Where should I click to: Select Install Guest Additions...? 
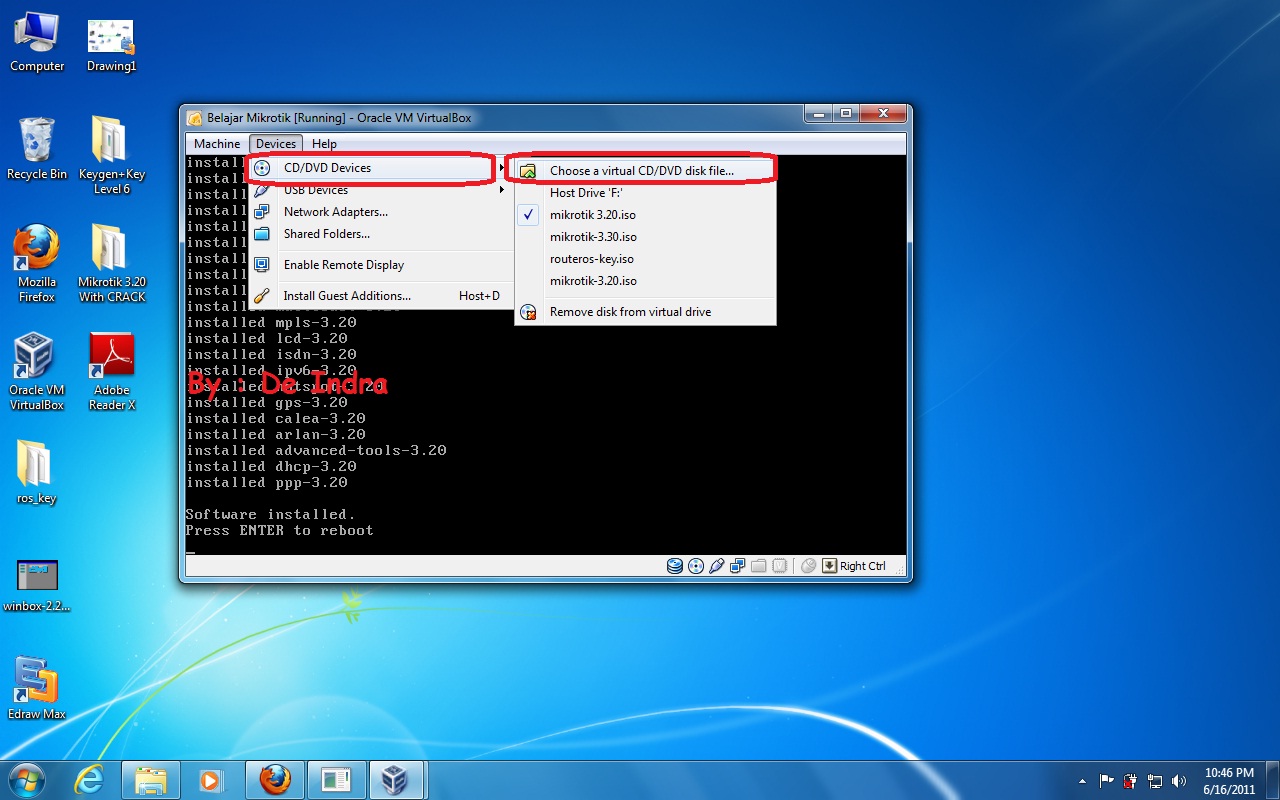click(379, 296)
